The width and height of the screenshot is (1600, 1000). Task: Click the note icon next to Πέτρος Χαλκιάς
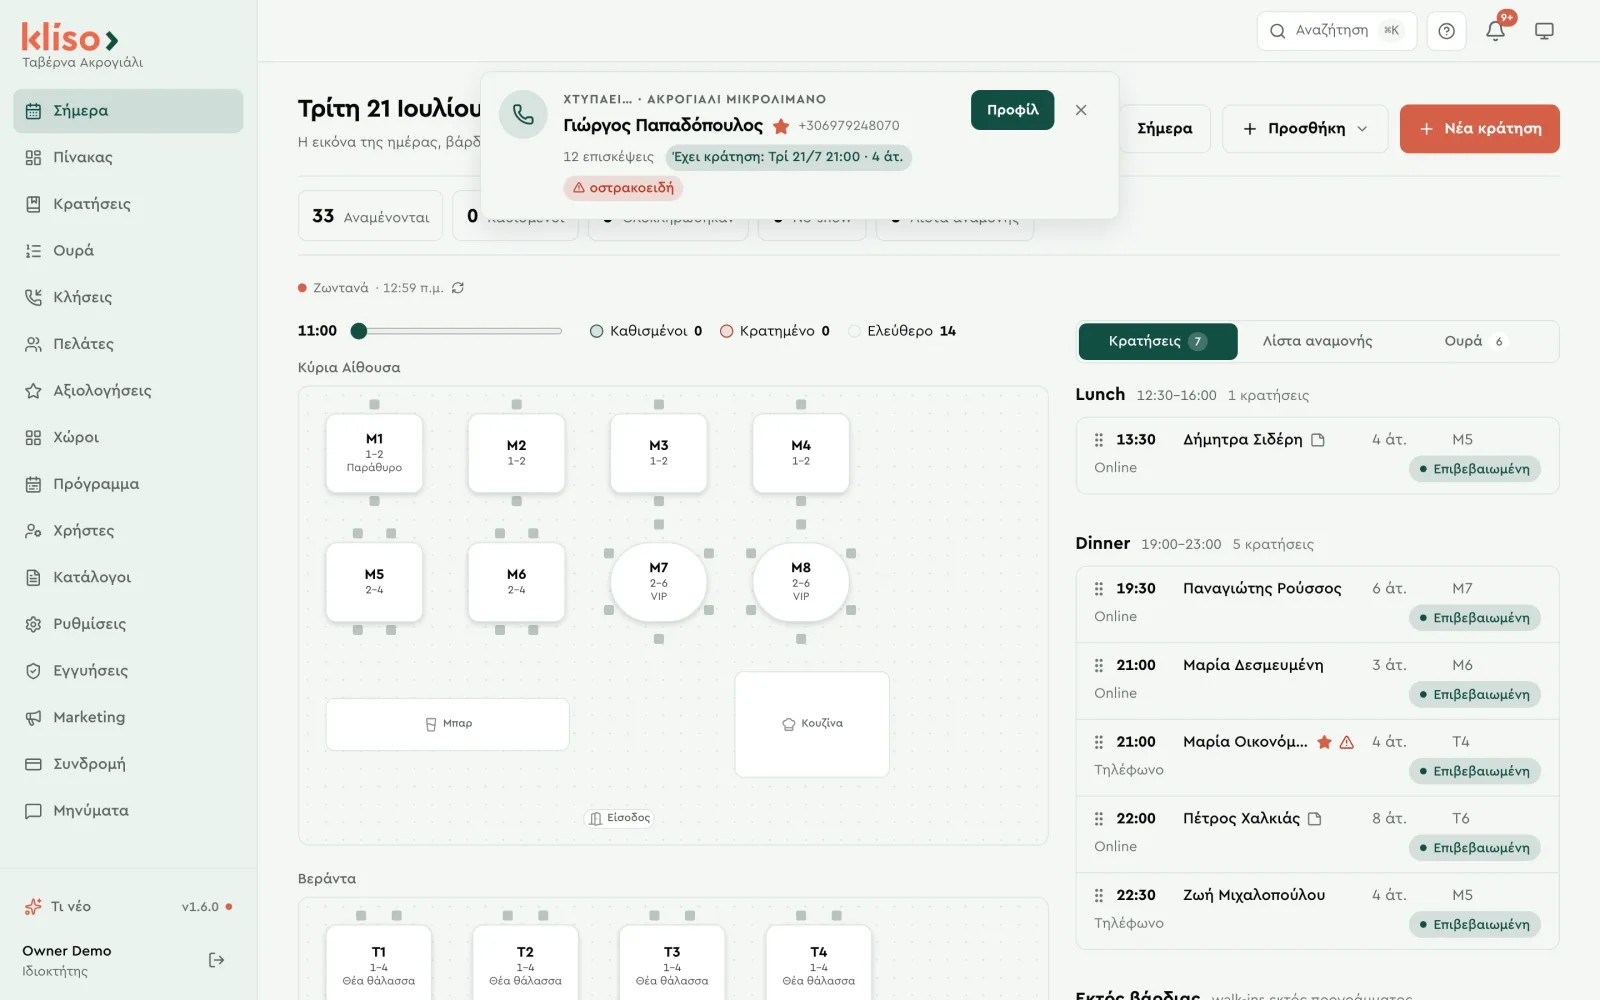coord(1315,819)
